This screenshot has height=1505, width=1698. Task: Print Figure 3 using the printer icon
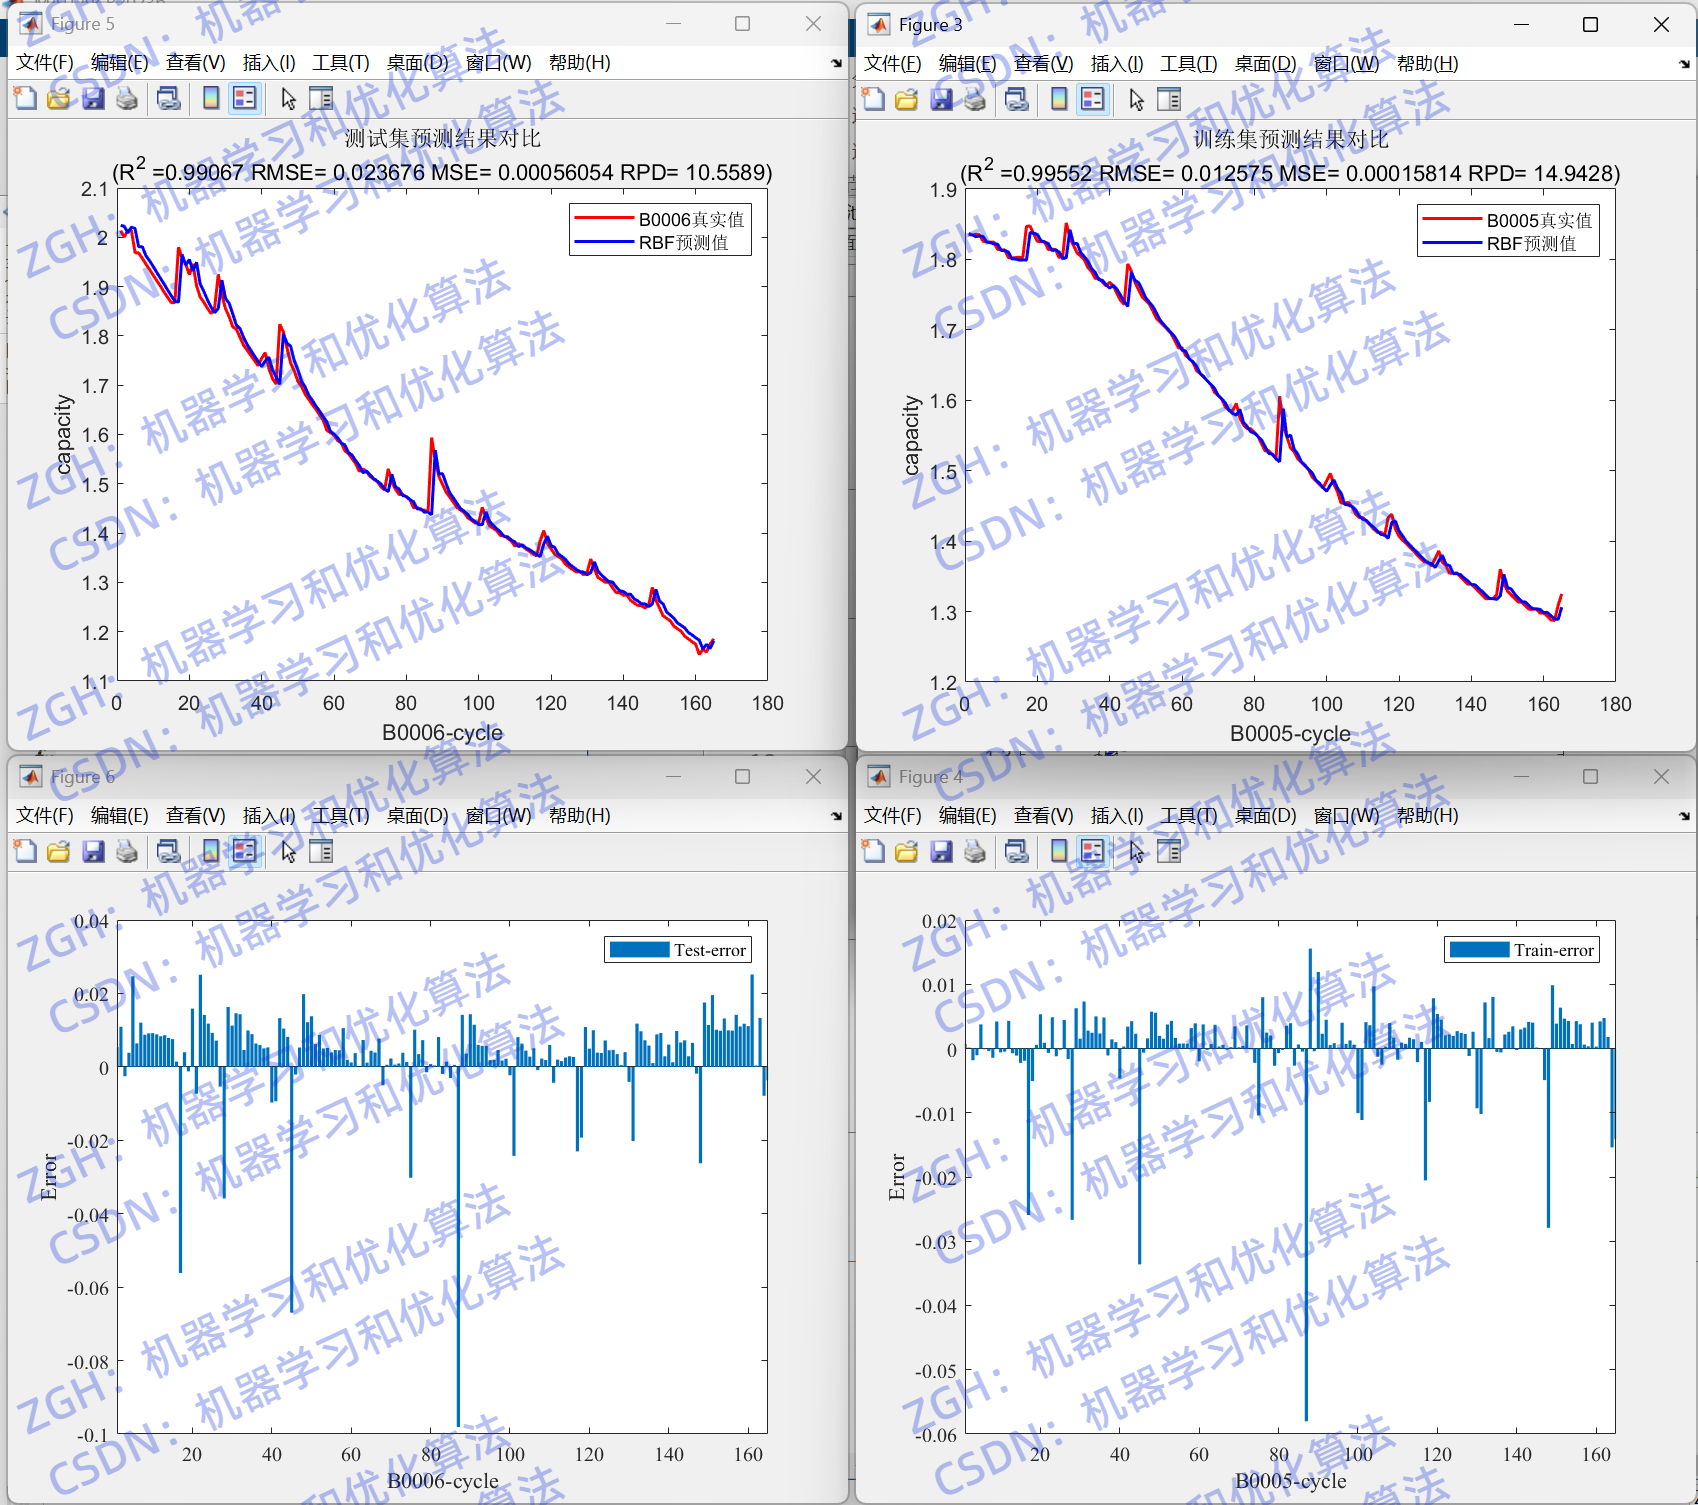[975, 99]
